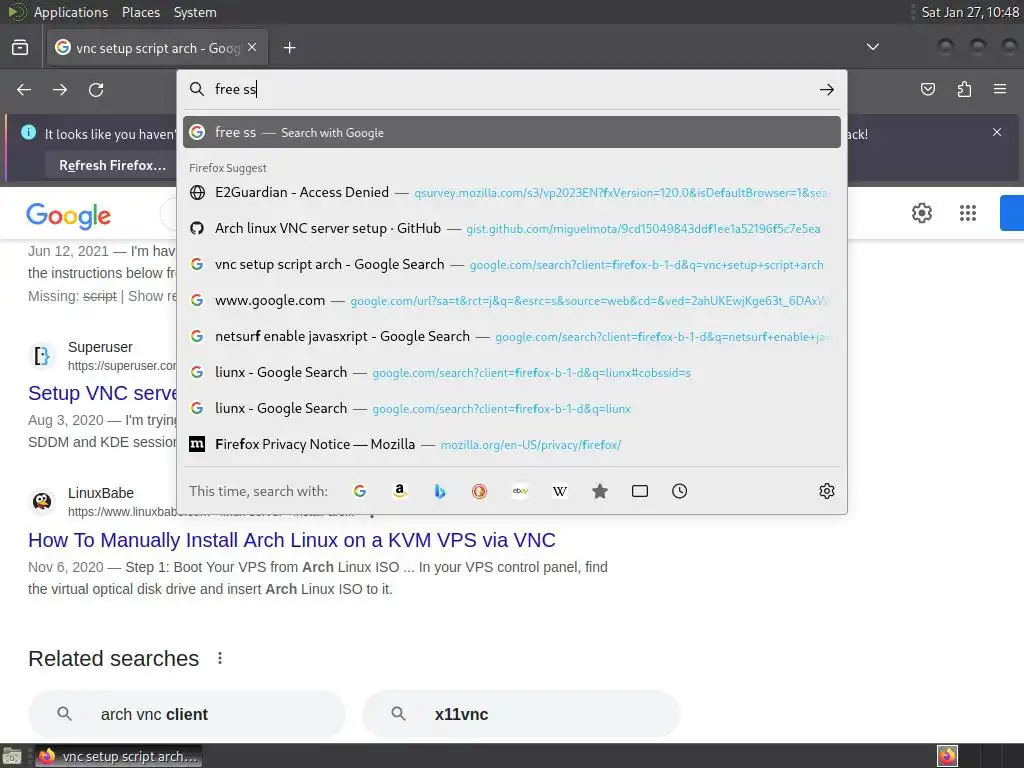This screenshot has height=768, width=1024.
Task: Close the 'vnc setup script arch' tab
Action: pyautogui.click(x=252, y=48)
